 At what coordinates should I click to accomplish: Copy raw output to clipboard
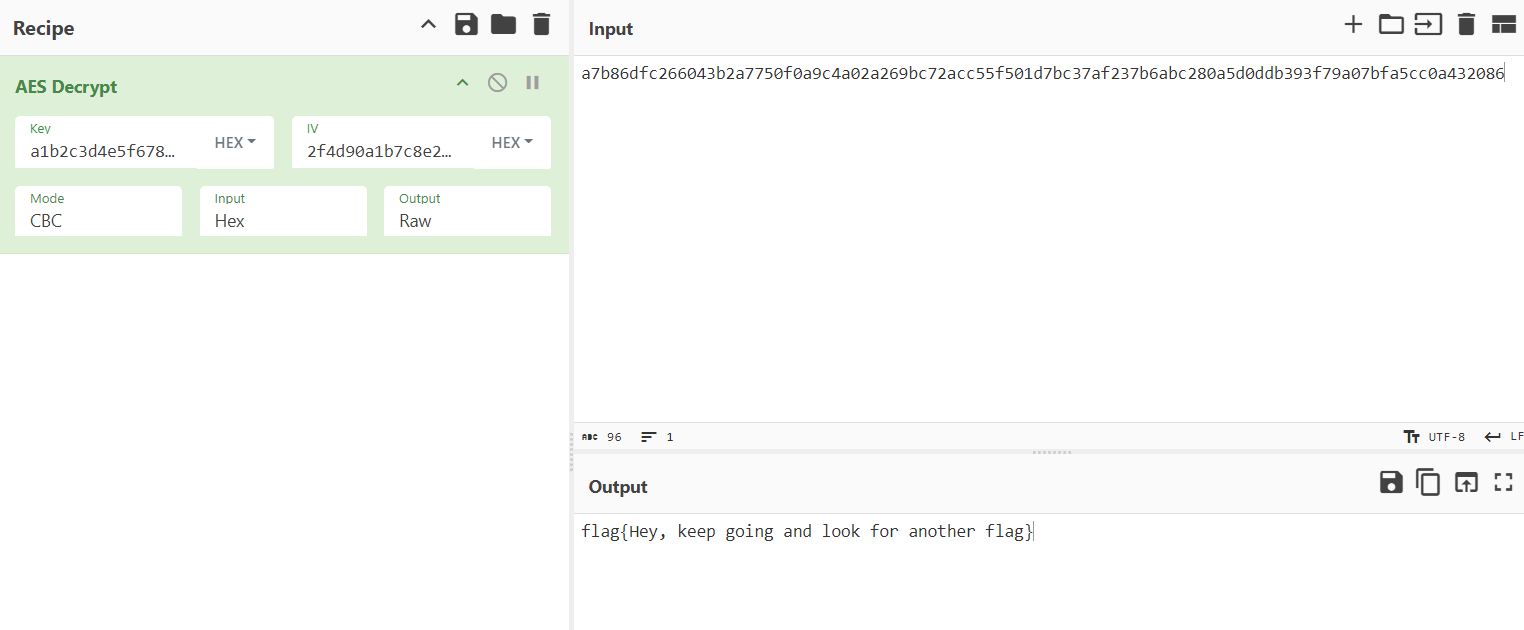click(1428, 483)
